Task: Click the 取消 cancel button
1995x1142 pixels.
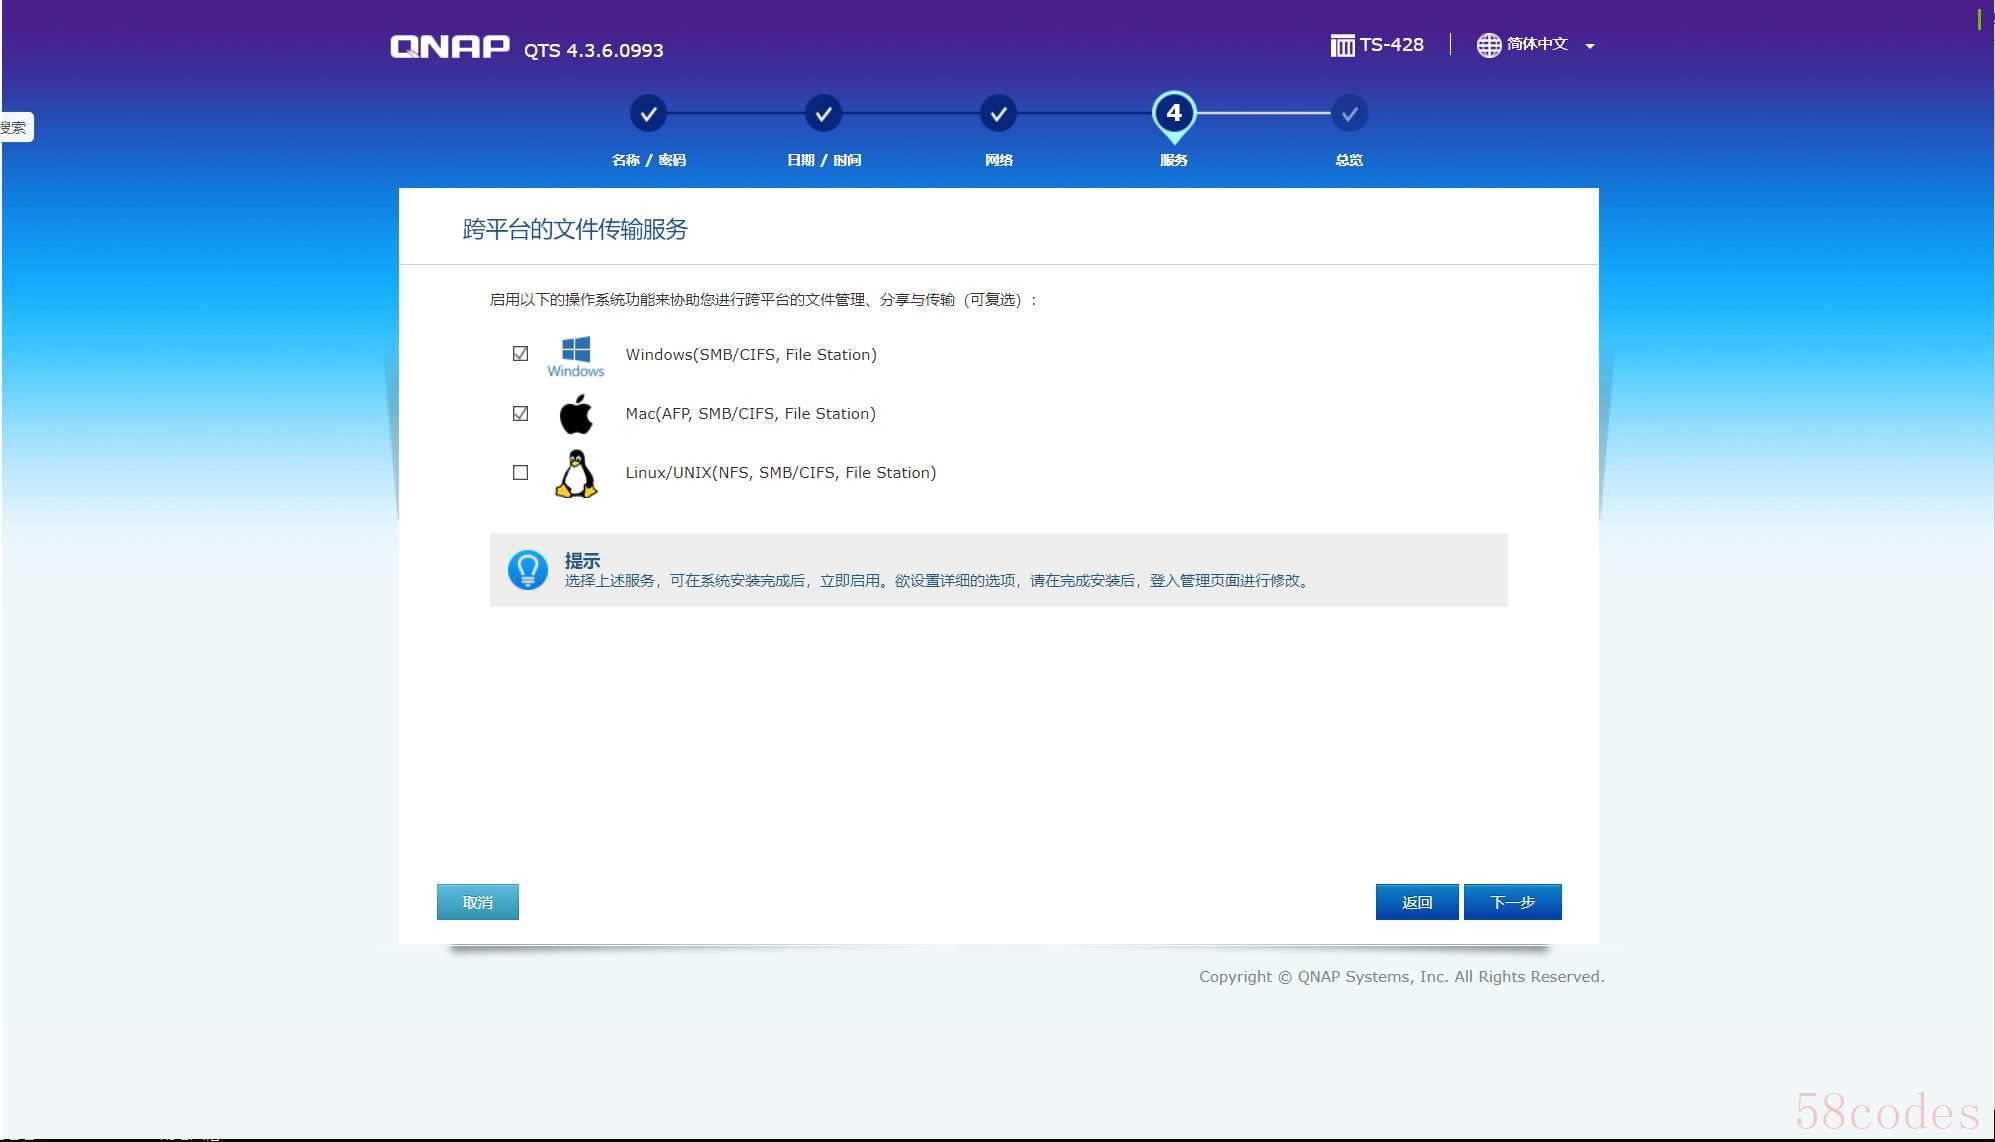Action: pos(477,902)
